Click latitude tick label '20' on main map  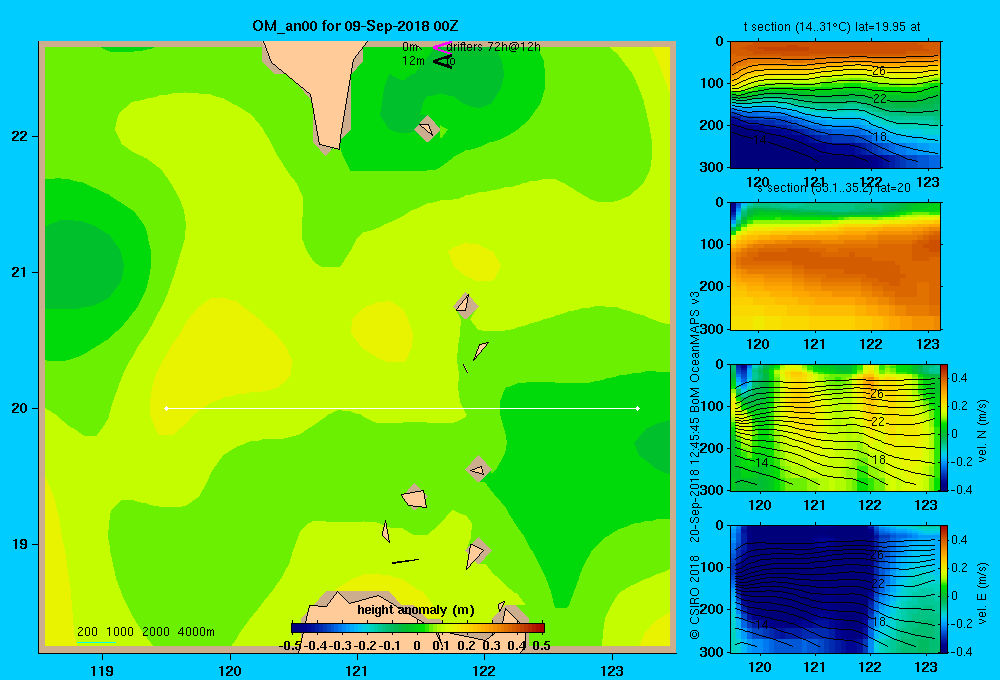point(20,408)
